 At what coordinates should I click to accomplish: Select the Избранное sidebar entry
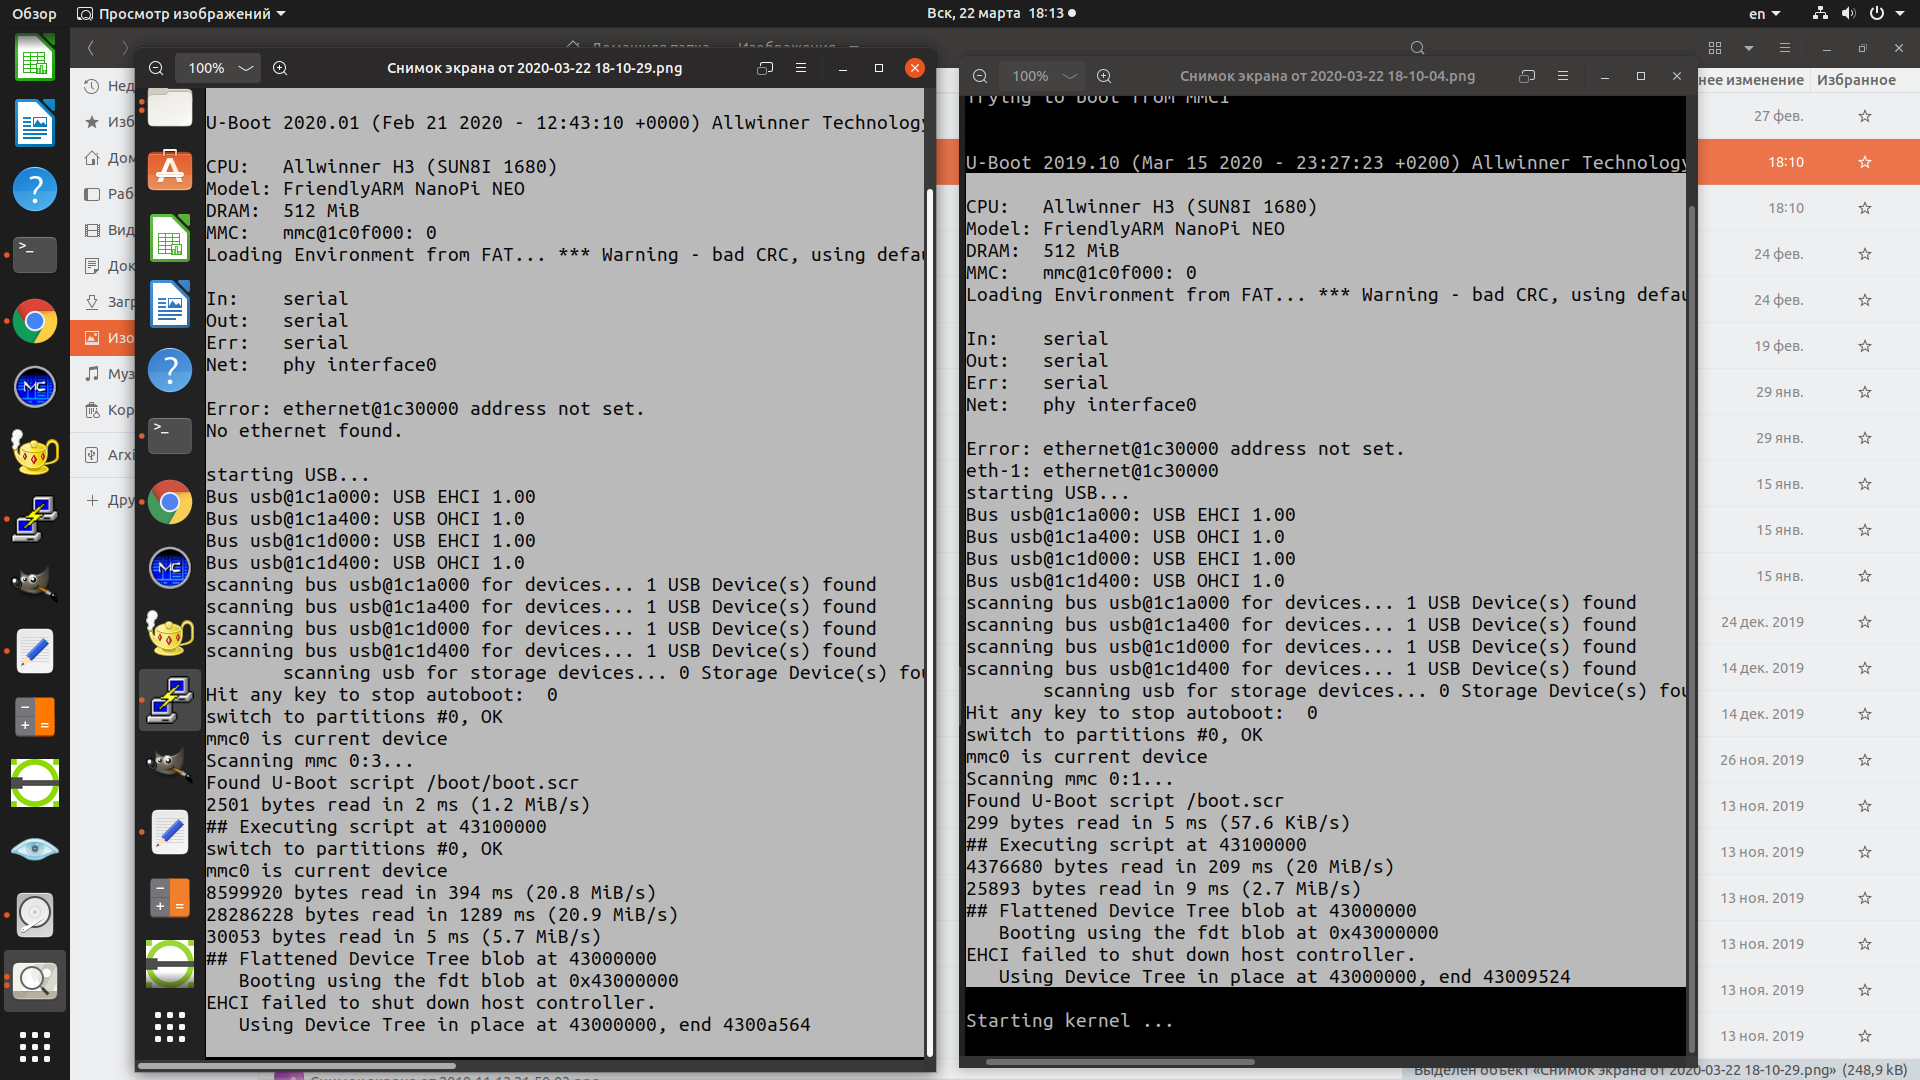104,122
